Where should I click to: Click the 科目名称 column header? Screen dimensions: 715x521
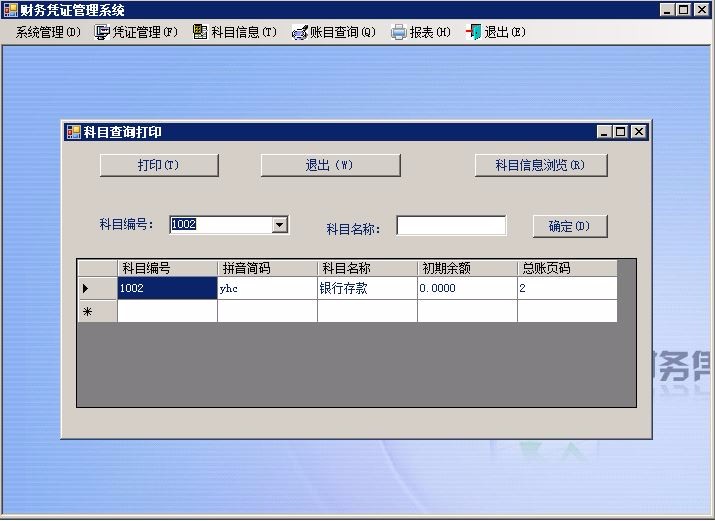click(x=367, y=268)
